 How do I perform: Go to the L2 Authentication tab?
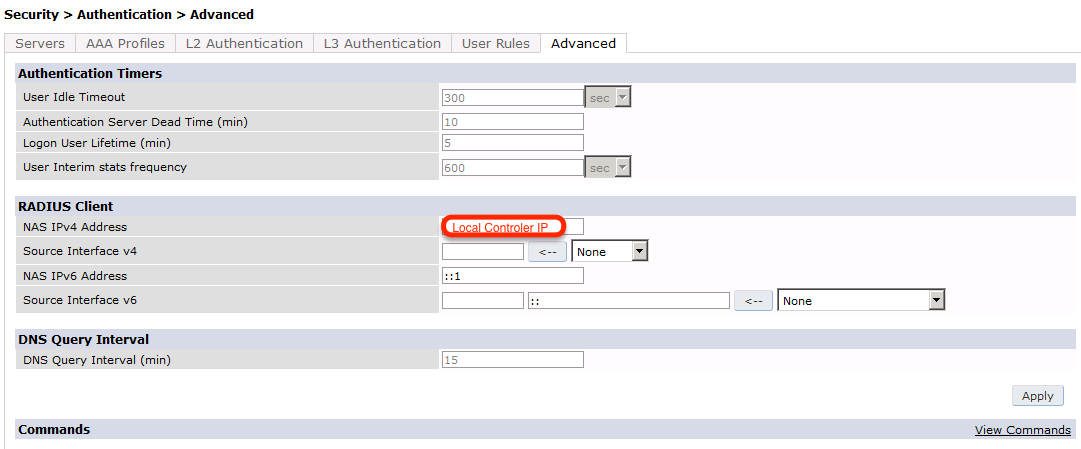(x=244, y=43)
